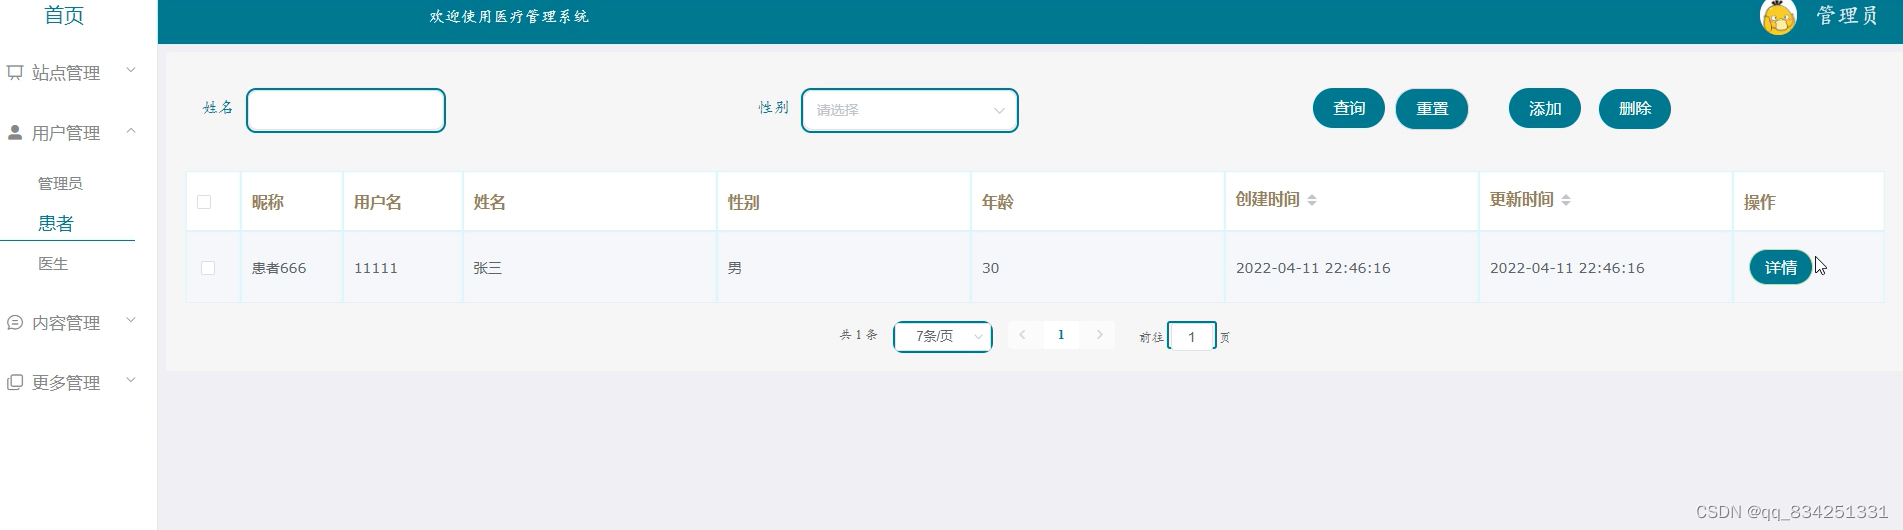Click the 操作 column header
Image resolution: width=1903 pixels, height=530 pixels.
pos(1760,202)
